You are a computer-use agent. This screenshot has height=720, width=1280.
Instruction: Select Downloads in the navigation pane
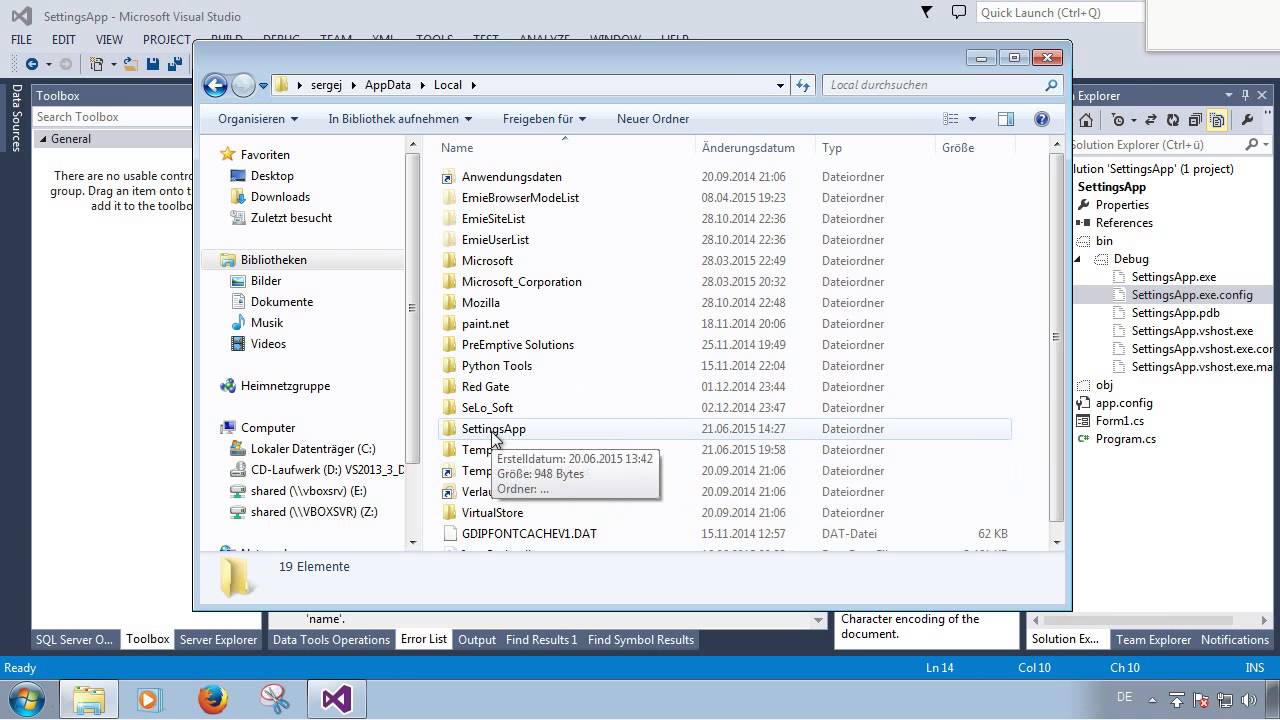(280, 197)
